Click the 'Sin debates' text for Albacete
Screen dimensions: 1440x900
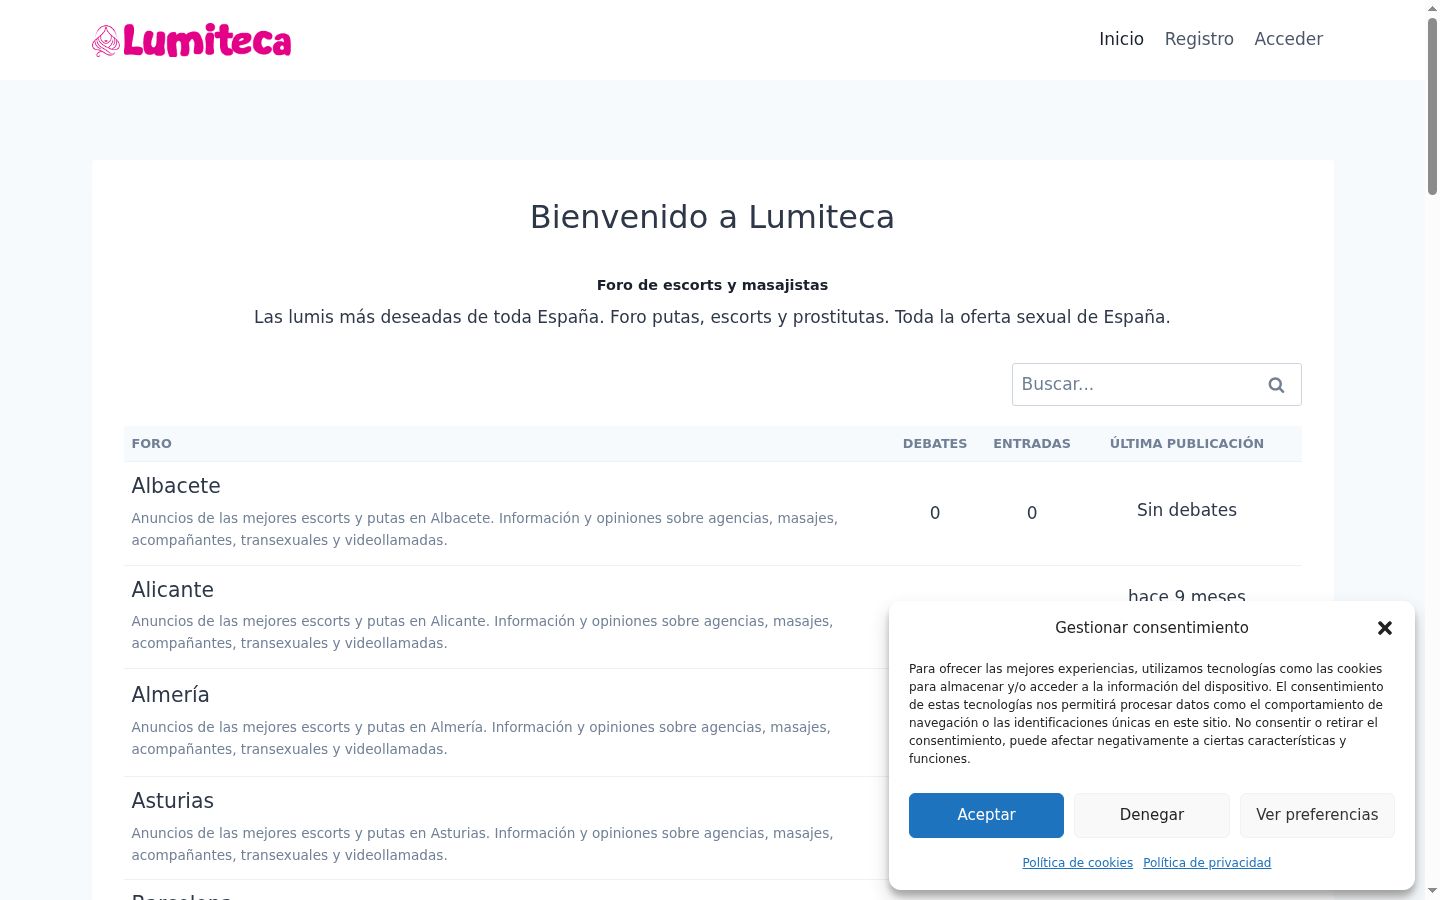(x=1187, y=510)
